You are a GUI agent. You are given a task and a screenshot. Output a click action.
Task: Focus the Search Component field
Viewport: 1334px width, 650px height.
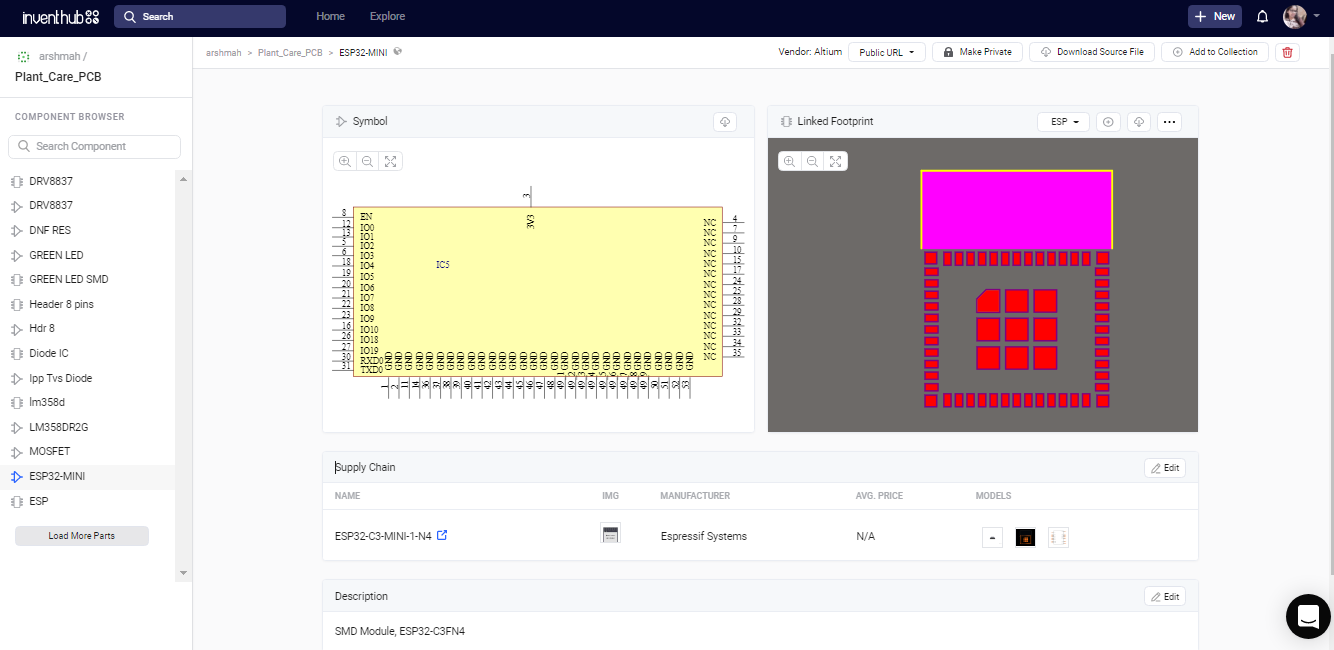pos(94,146)
